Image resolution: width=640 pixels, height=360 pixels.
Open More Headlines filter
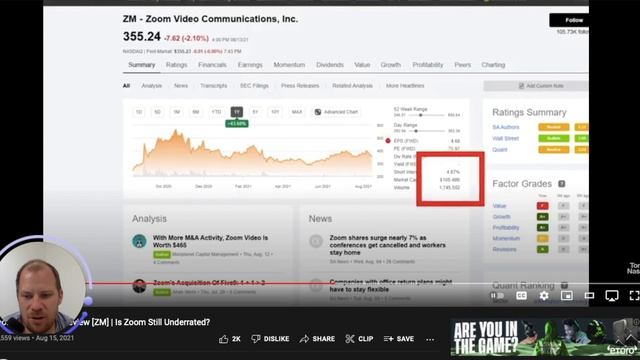click(405, 86)
